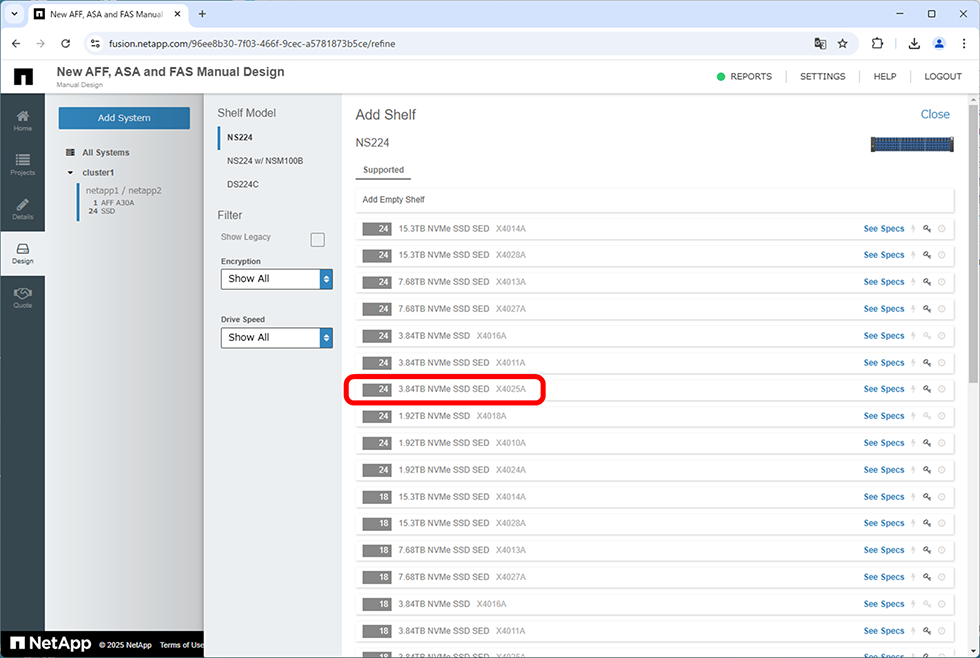980x658 pixels.
Task: Select the Design drive icon
Action: 22,249
